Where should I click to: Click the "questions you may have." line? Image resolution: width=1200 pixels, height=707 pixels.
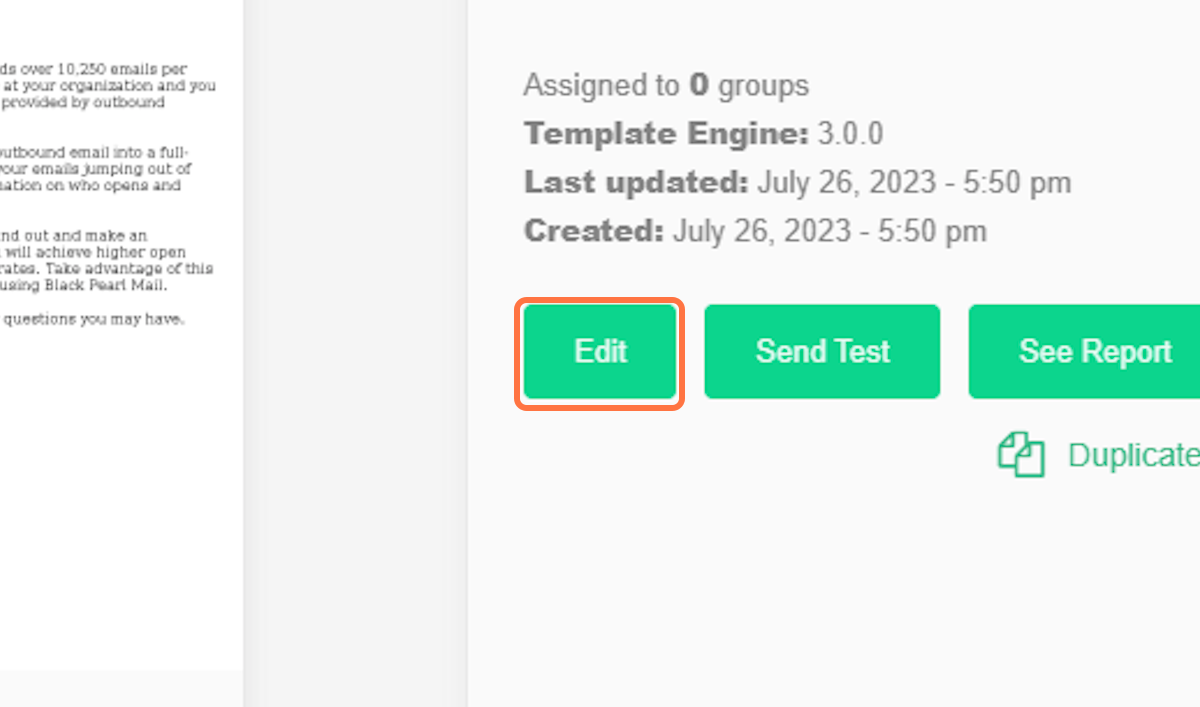(x=93, y=320)
